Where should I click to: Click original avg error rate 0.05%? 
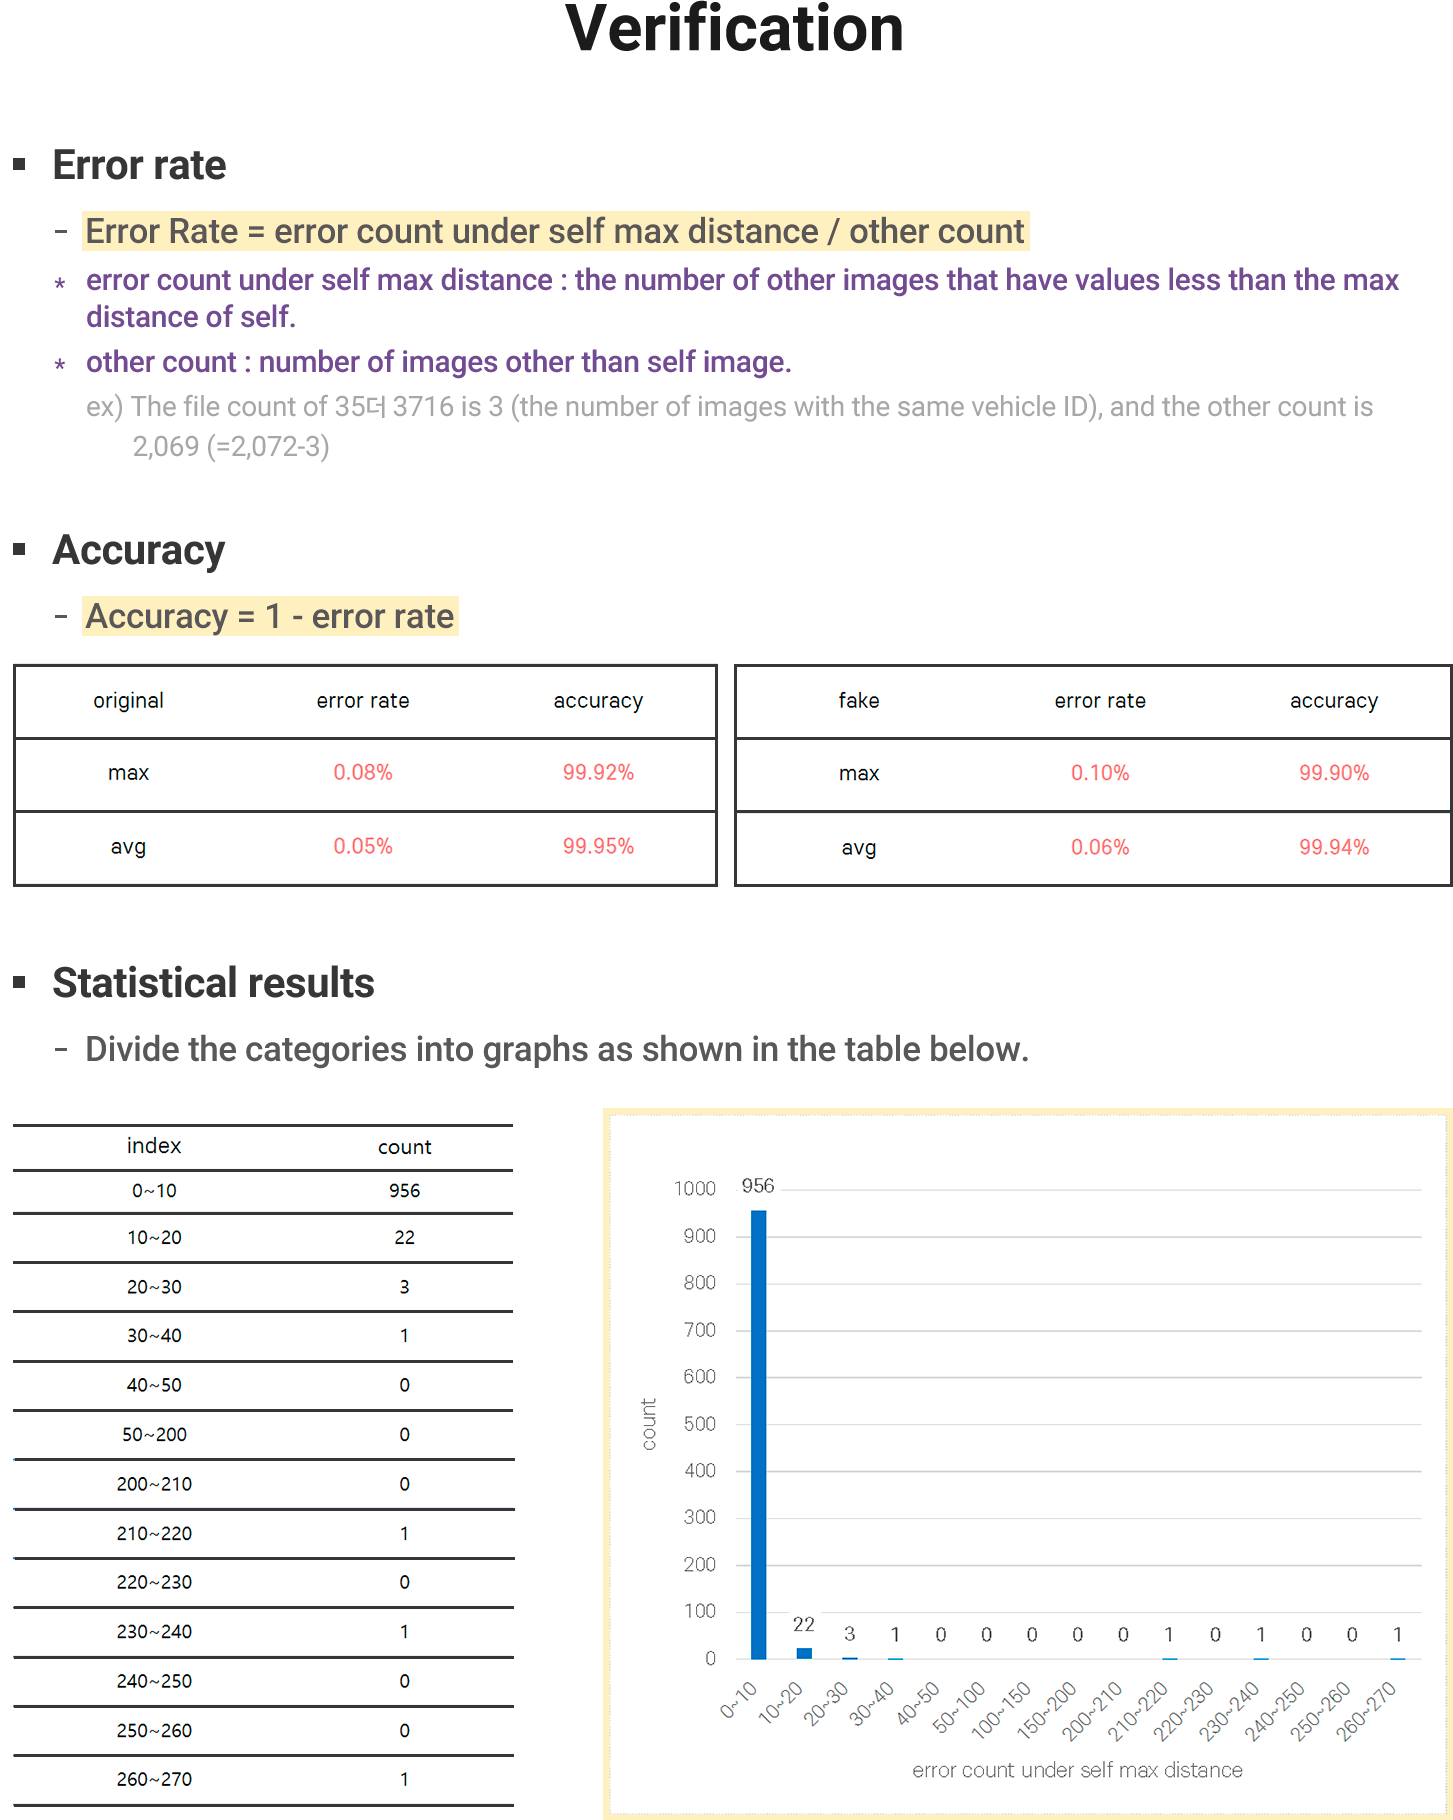363,847
